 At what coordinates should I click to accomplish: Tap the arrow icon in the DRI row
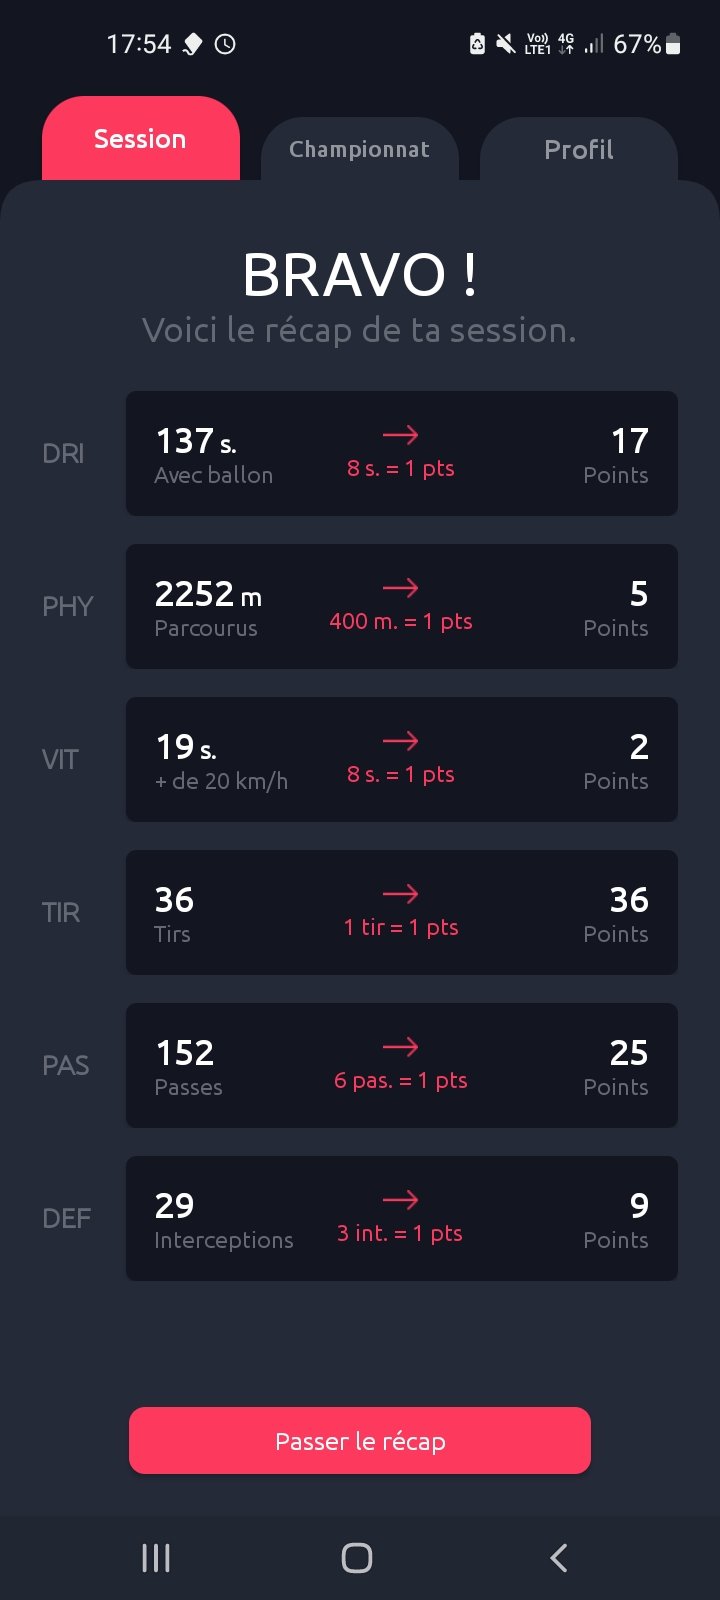[400, 435]
